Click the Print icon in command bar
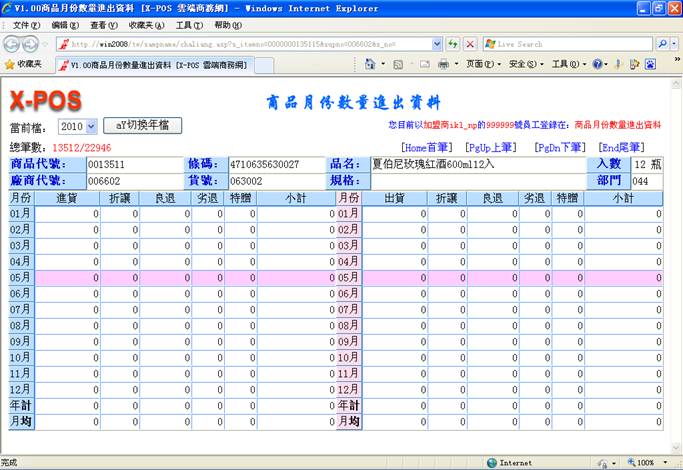683x470 pixels. [443, 64]
